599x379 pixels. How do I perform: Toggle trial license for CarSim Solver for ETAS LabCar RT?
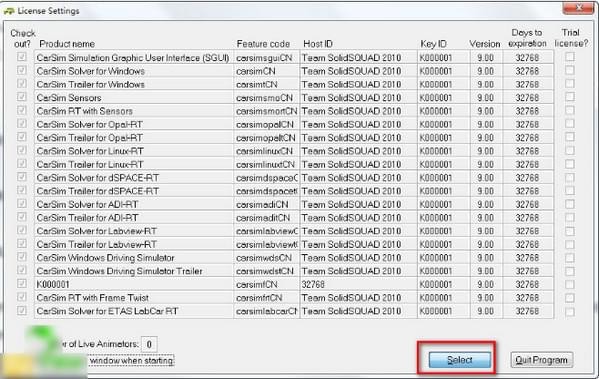[x=570, y=311]
